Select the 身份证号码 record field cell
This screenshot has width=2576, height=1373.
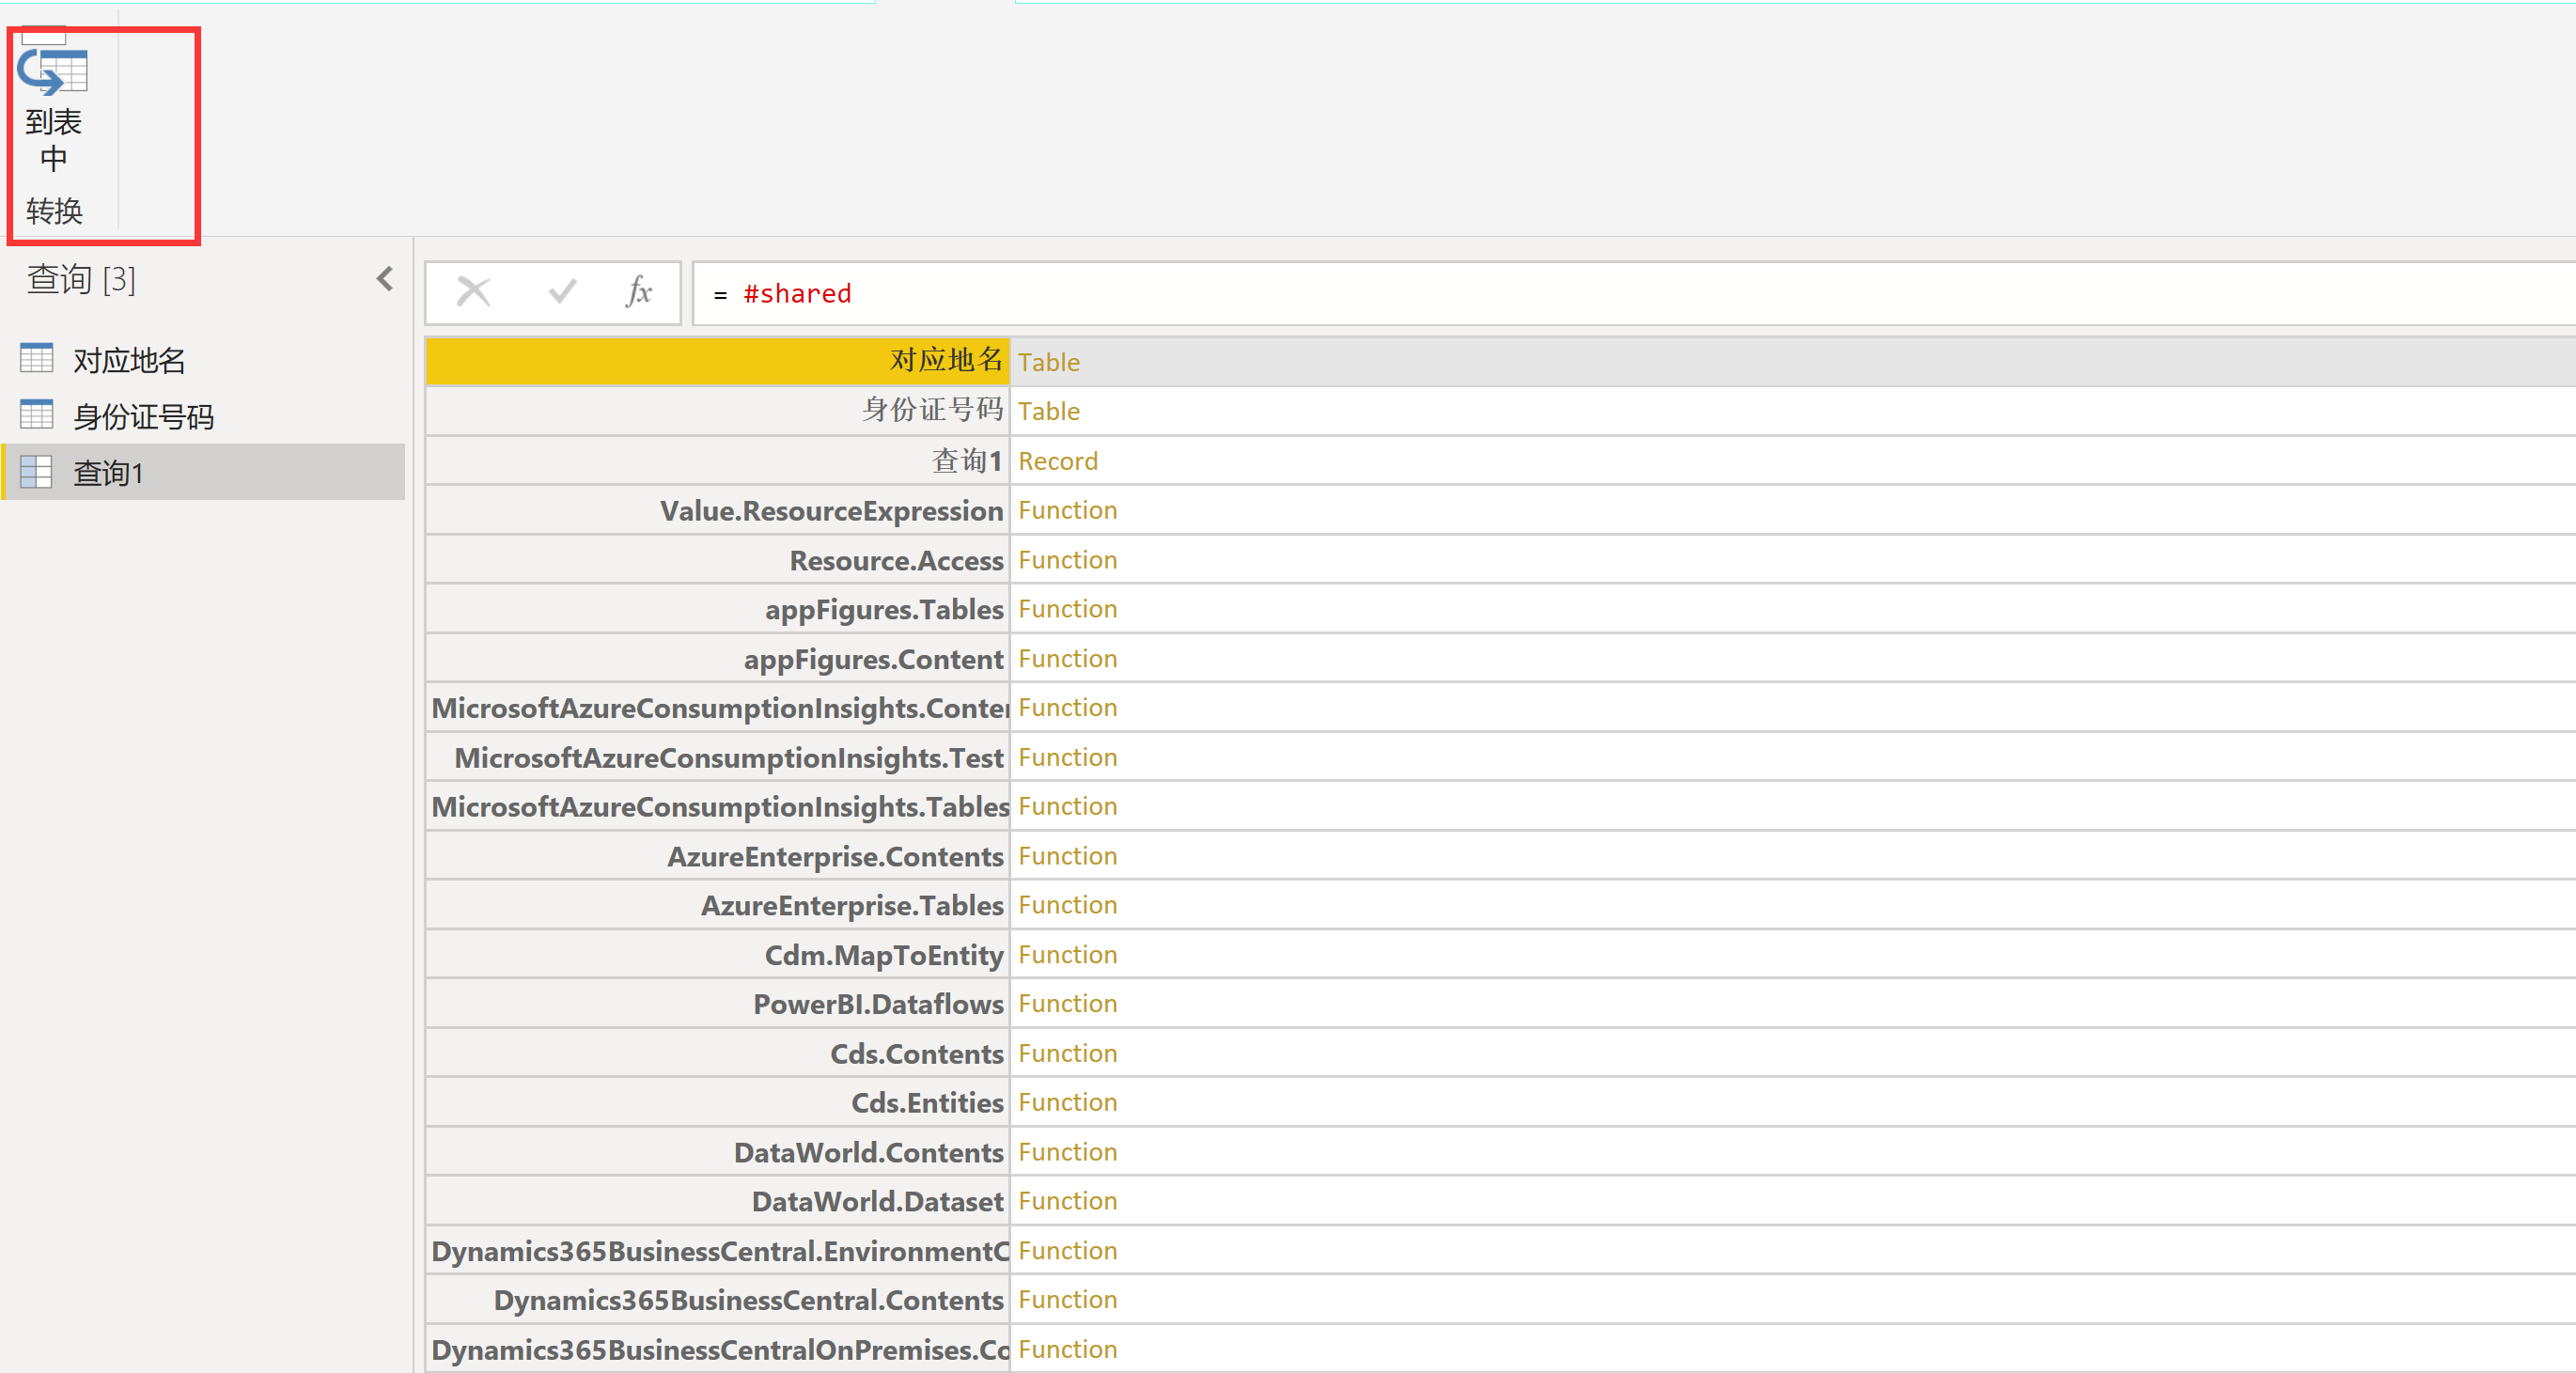click(x=718, y=411)
